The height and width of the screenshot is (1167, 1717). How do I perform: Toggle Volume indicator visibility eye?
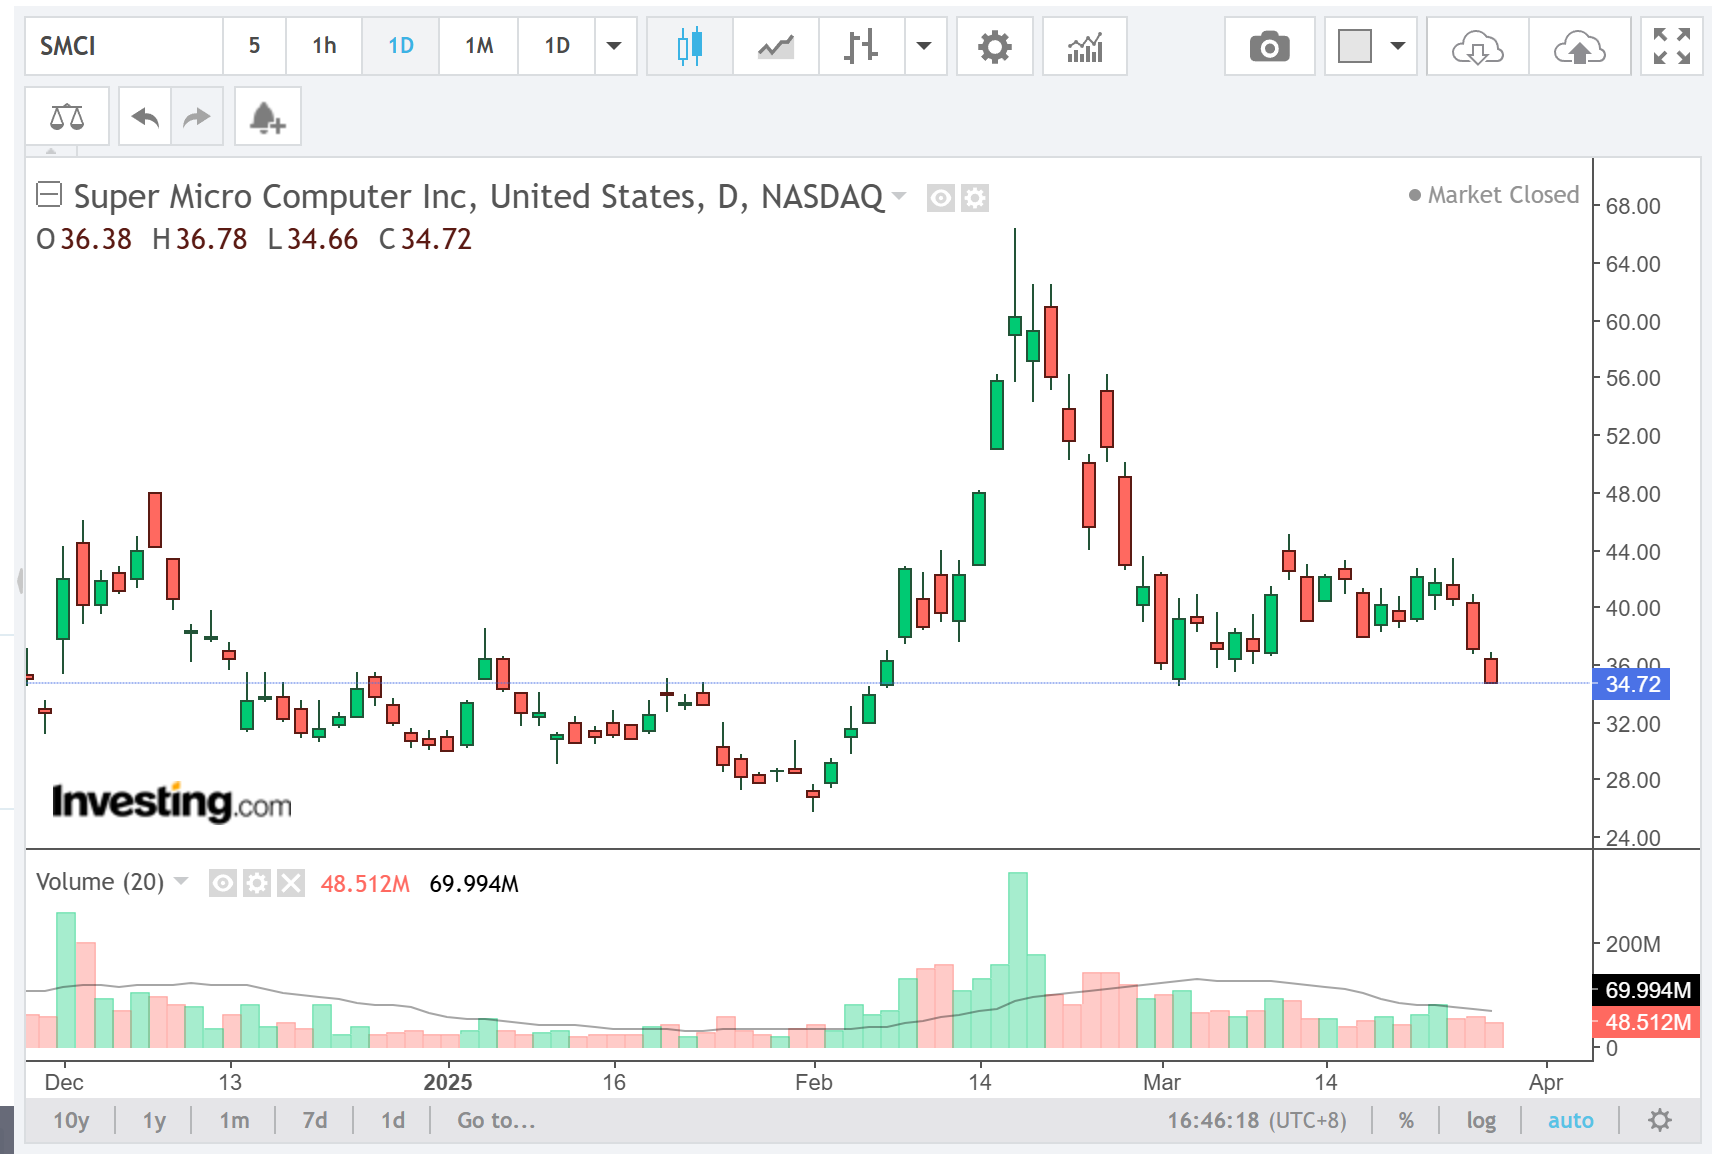(223, 883)
